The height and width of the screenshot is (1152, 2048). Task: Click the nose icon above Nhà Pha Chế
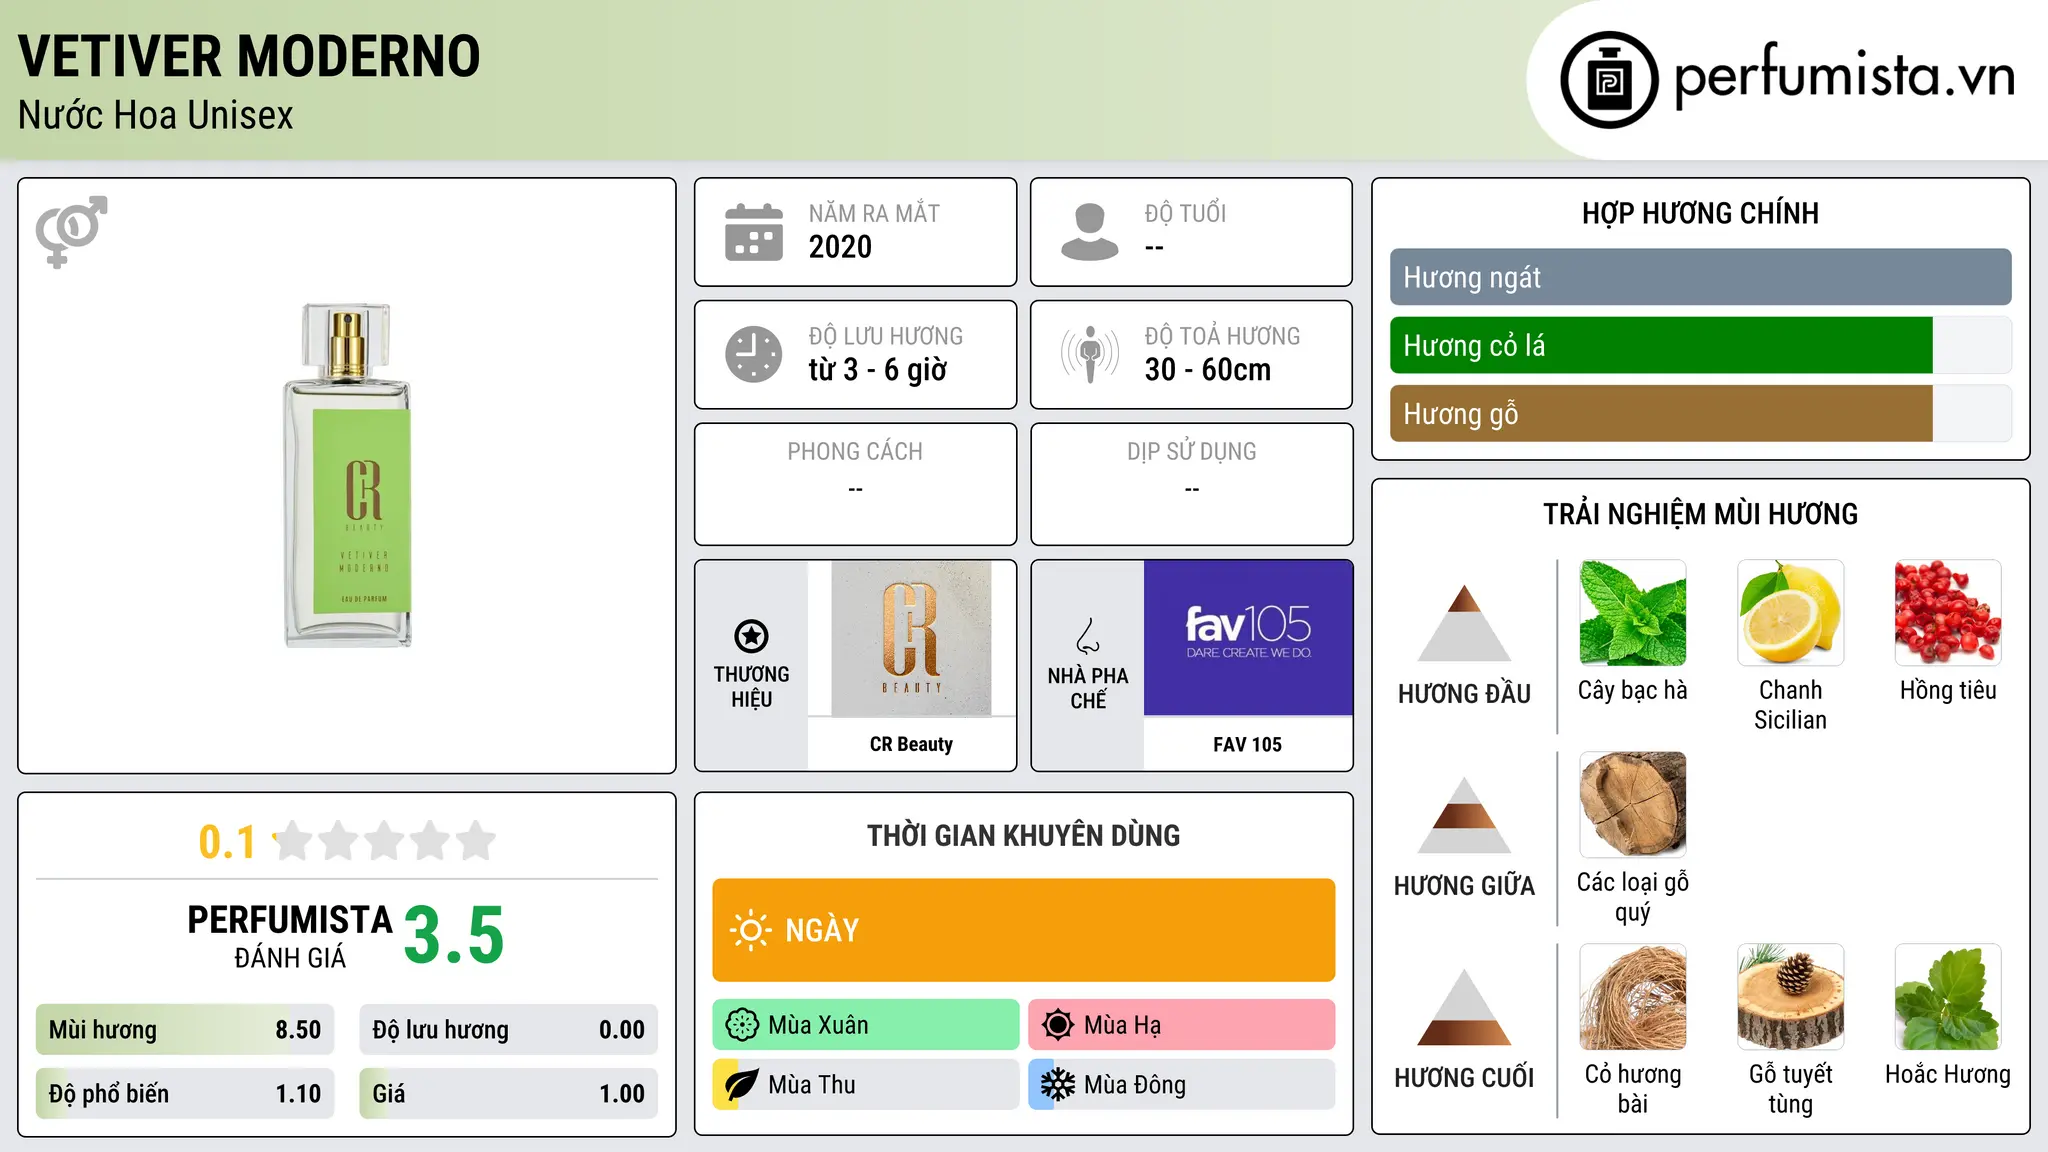pos(1088,636)
